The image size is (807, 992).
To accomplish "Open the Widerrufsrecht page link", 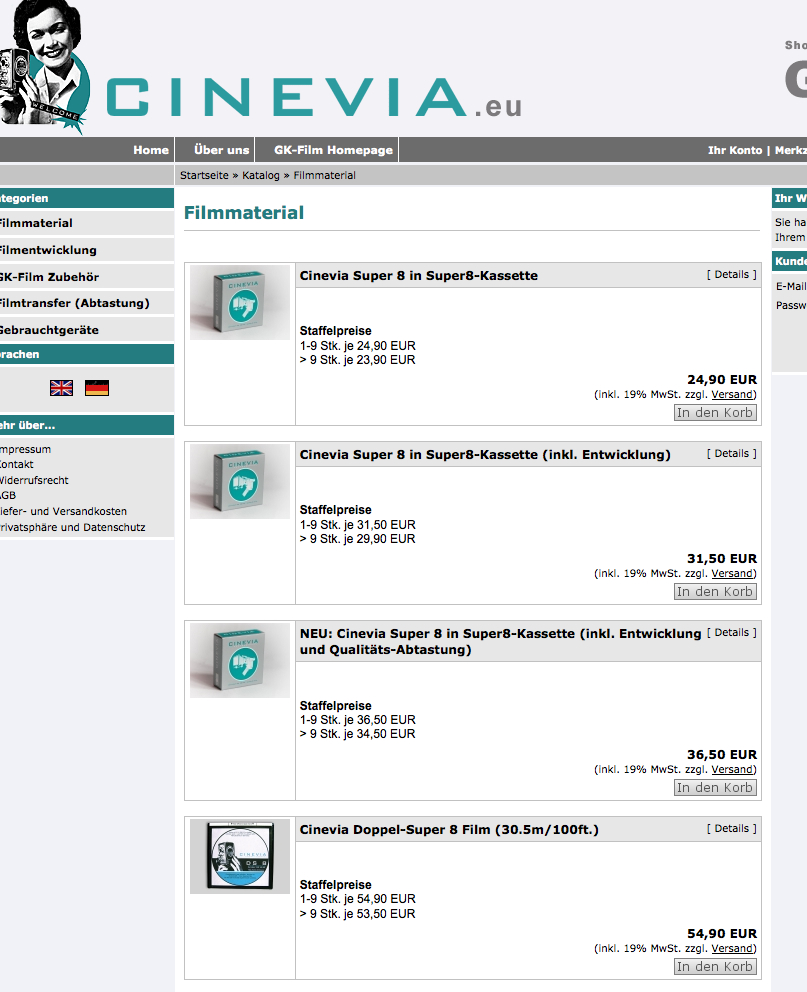I will coord(34,480).
